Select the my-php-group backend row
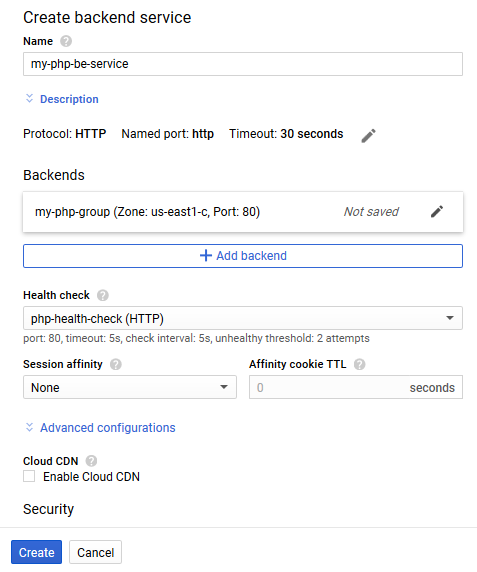This screenshot has height=572, width=477. pos(243,212)
